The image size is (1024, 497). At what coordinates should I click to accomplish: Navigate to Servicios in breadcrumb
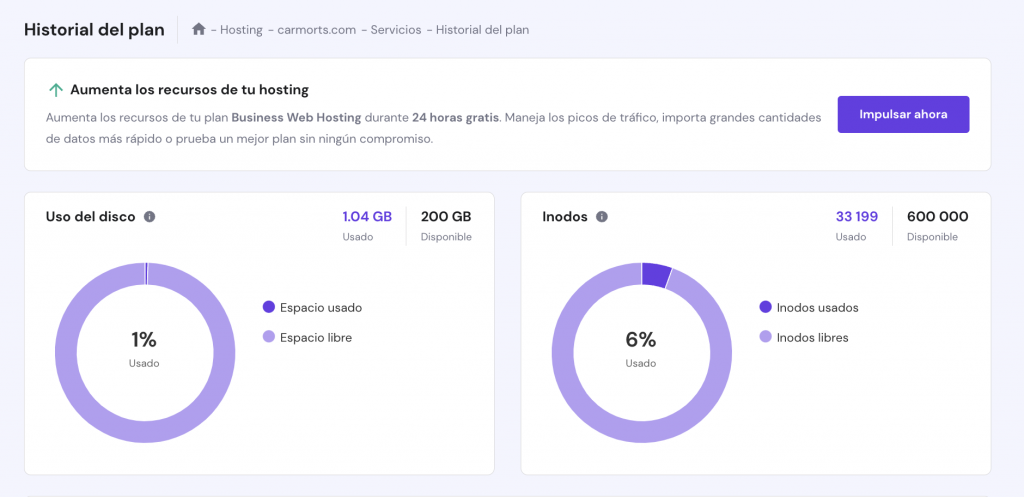click(396, 30)
